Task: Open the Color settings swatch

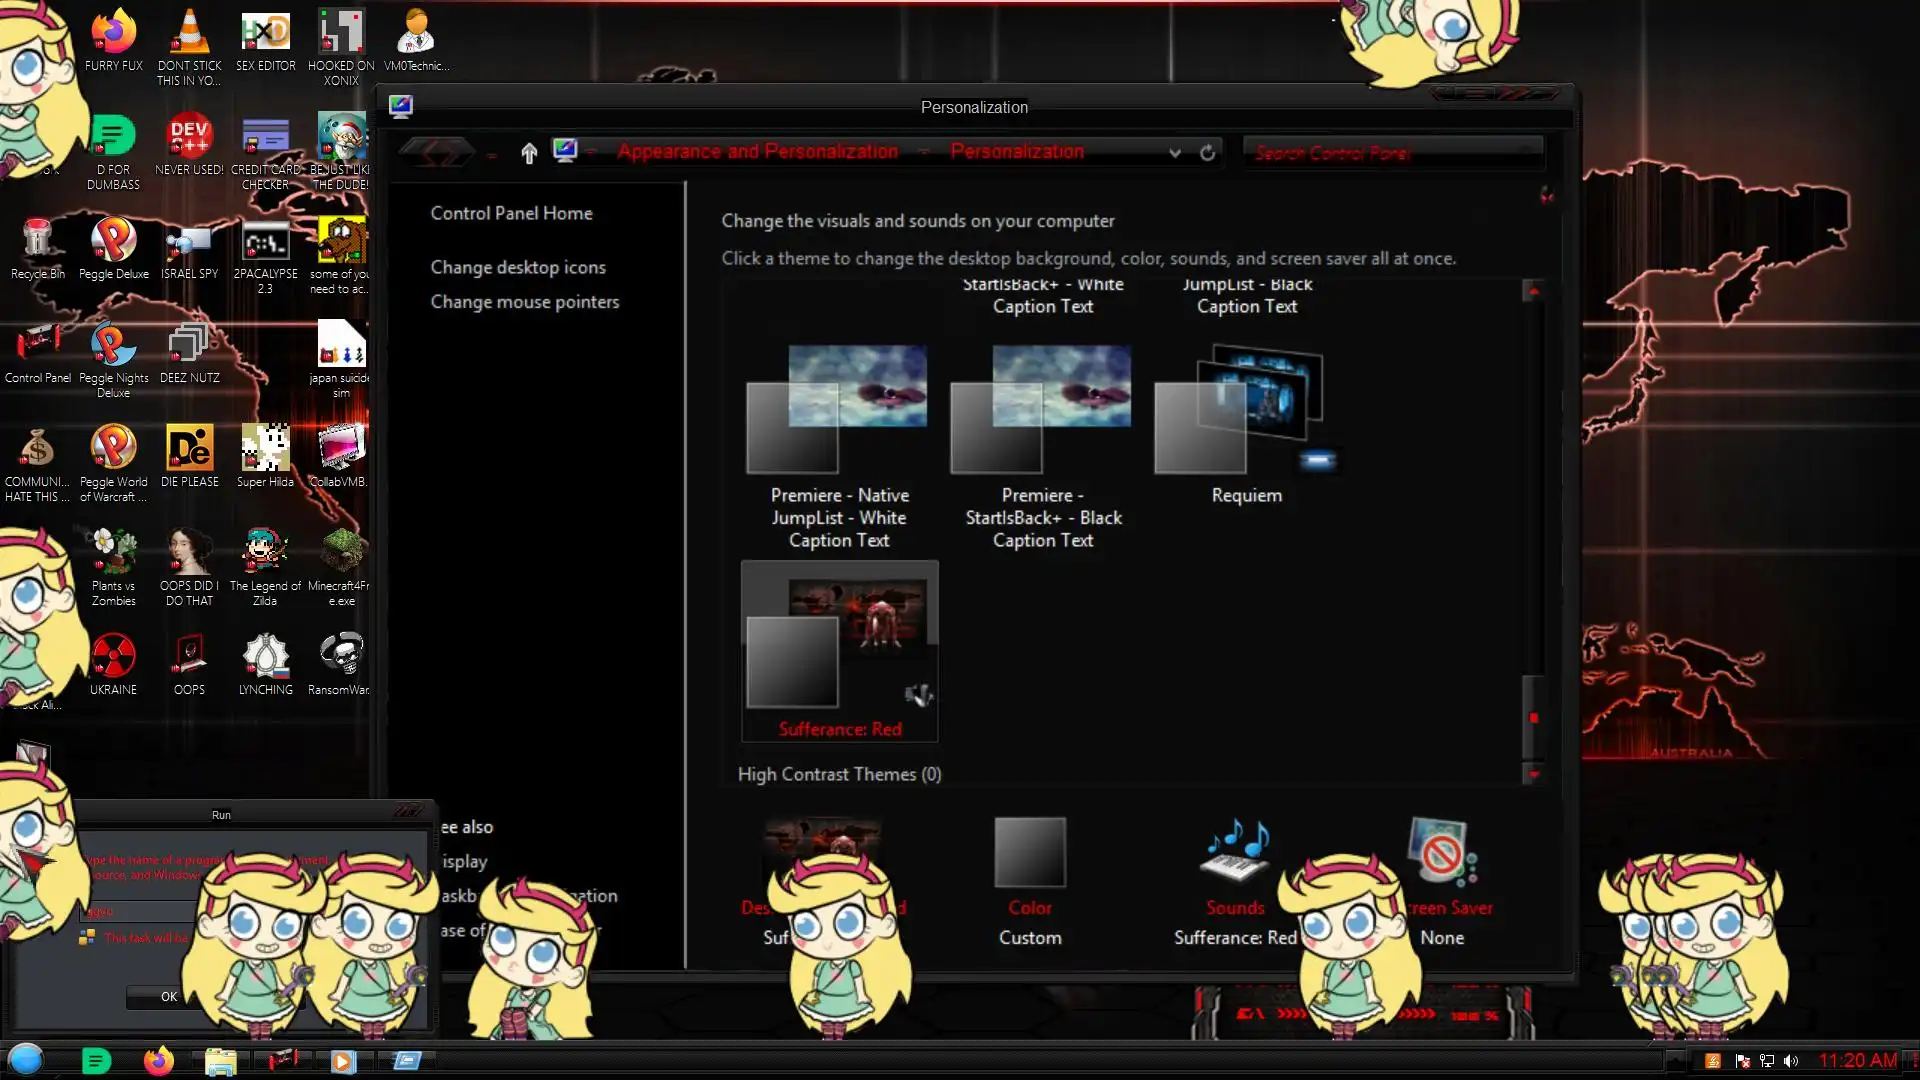Action: 1029,853
